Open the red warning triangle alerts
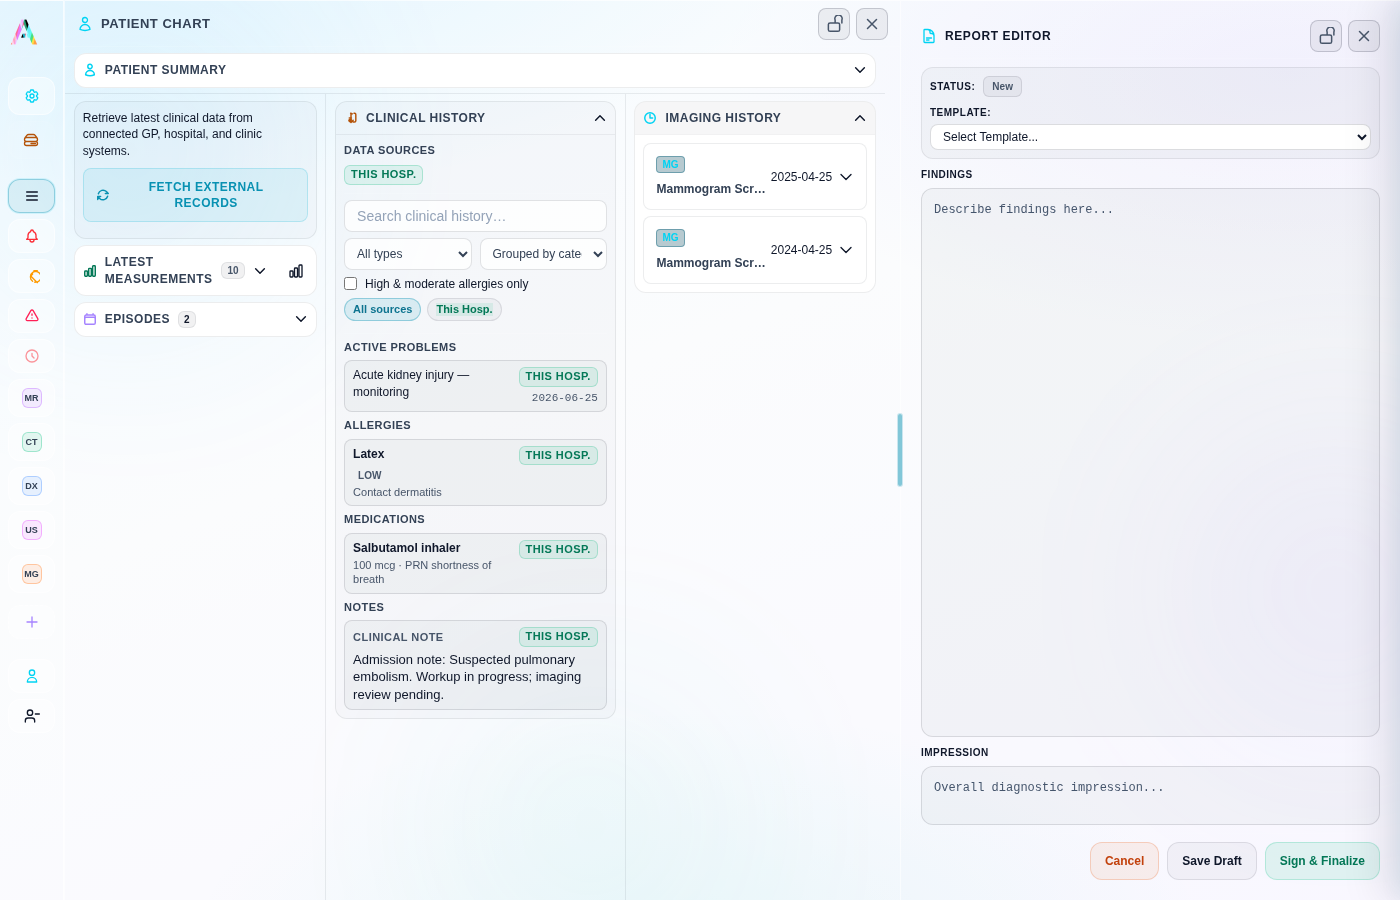The height and width of the screenshot is (900, 1400). tap(32, 316)
